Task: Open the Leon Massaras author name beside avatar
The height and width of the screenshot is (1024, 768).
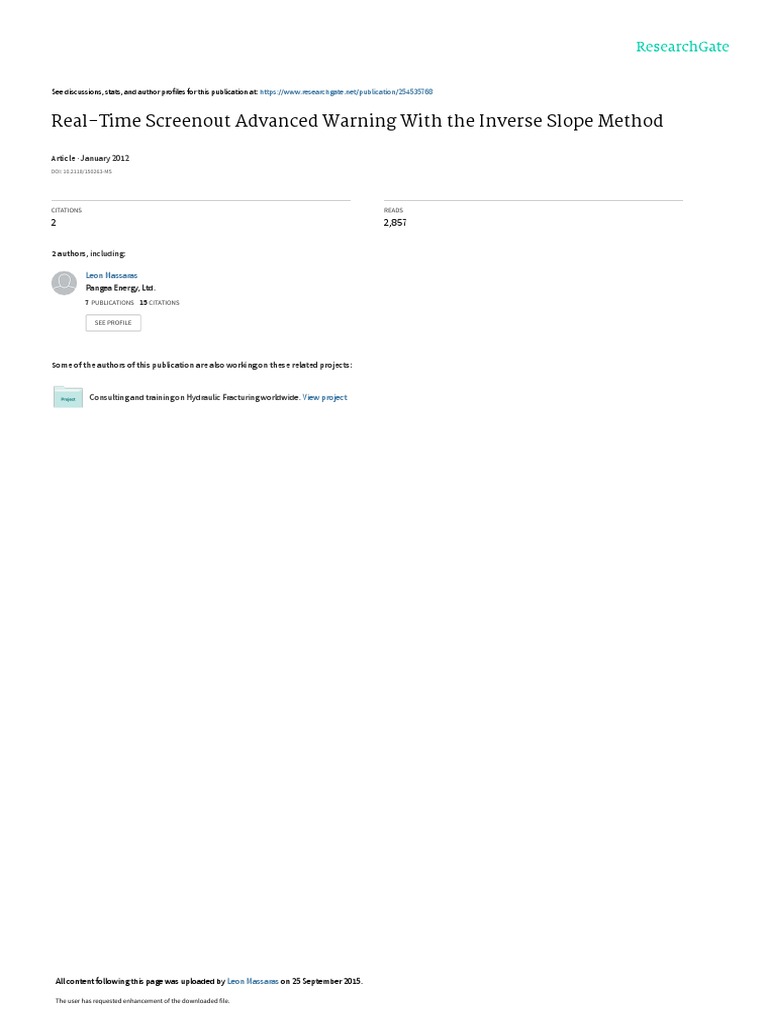Action: (112, 276)
